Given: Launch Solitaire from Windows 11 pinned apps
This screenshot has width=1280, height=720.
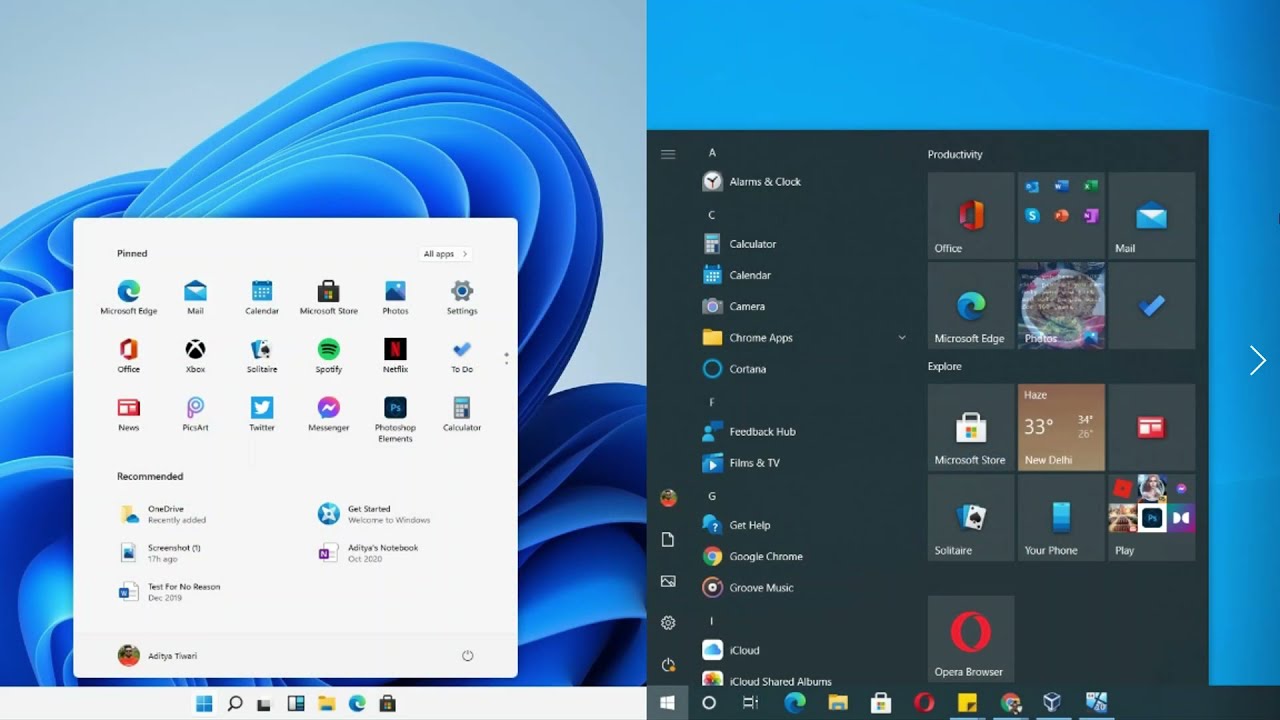Looking at the screenshot, I should pos(262,355).
